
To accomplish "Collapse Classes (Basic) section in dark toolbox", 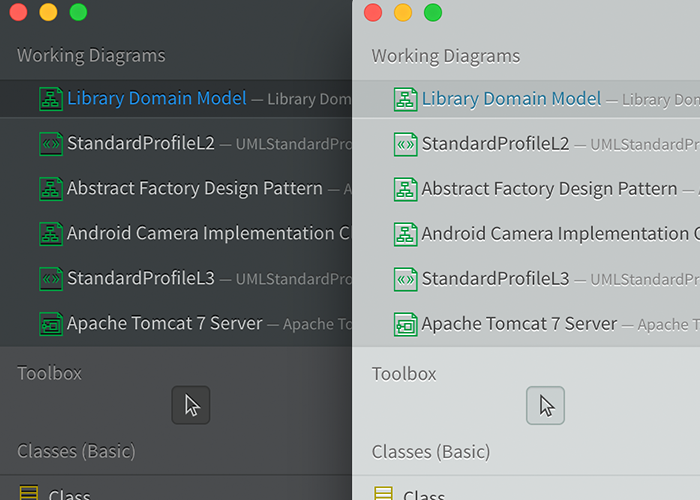I will coord(76,451).
